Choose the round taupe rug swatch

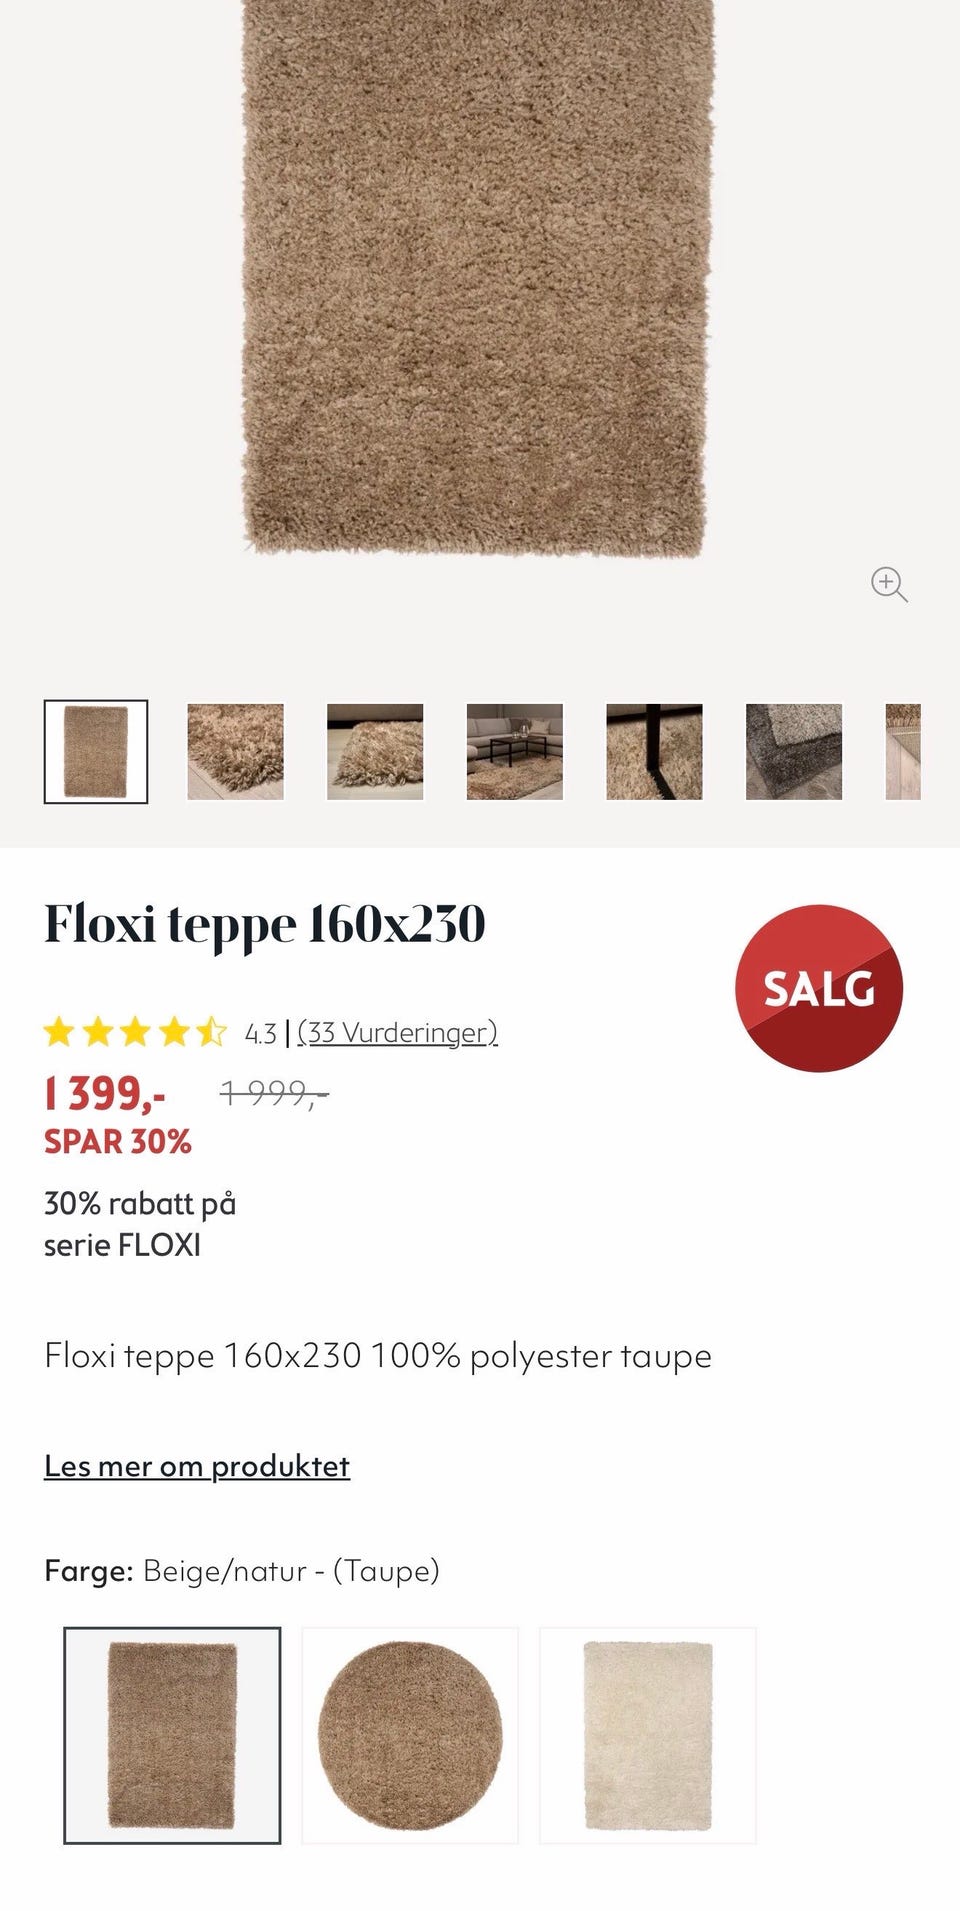(410, 1735)
